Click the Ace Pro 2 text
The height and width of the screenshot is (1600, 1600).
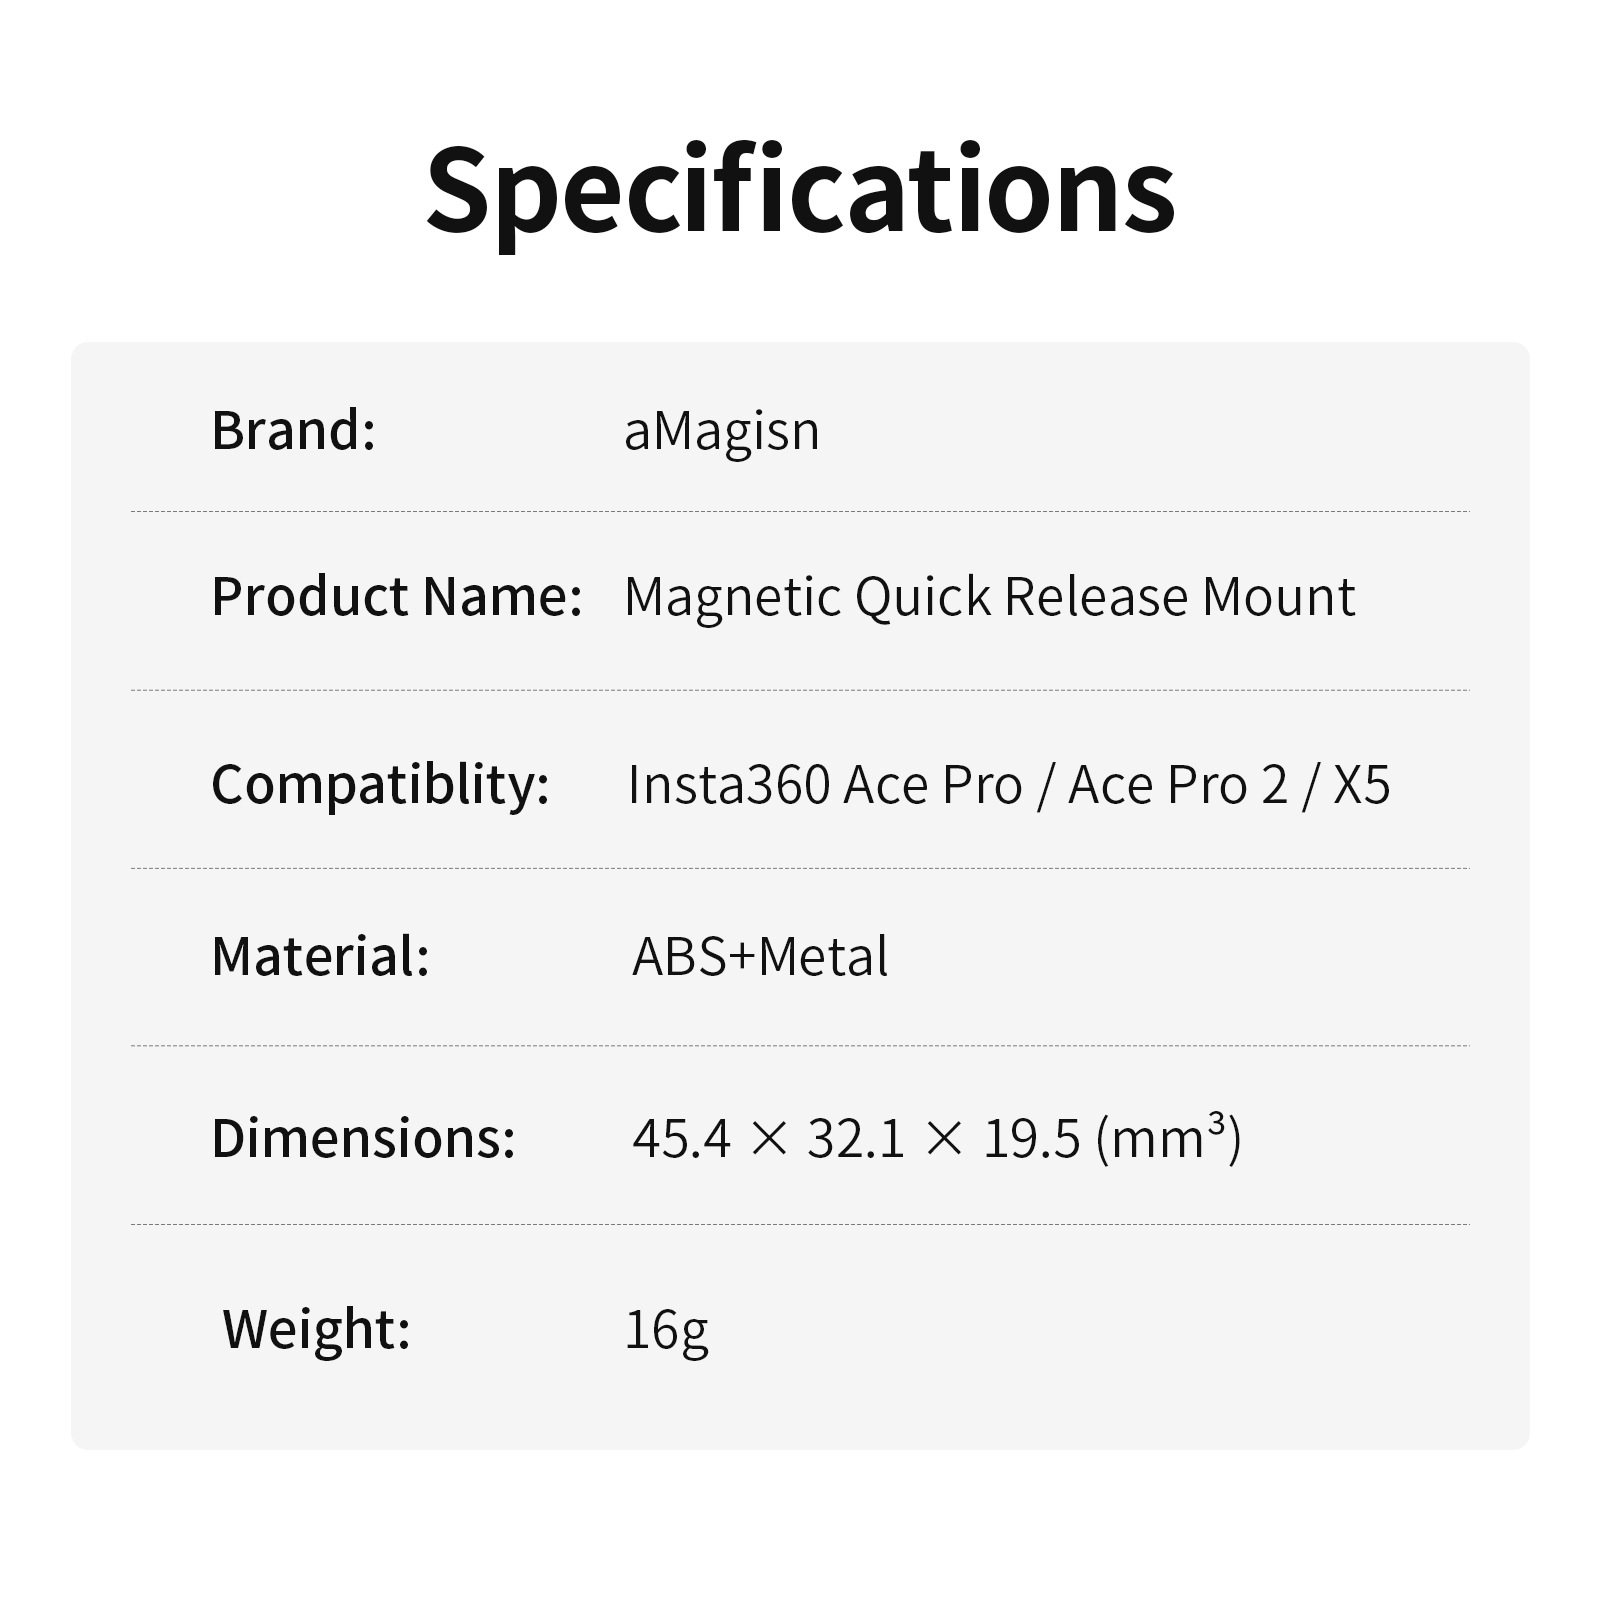click(1178, 784)
